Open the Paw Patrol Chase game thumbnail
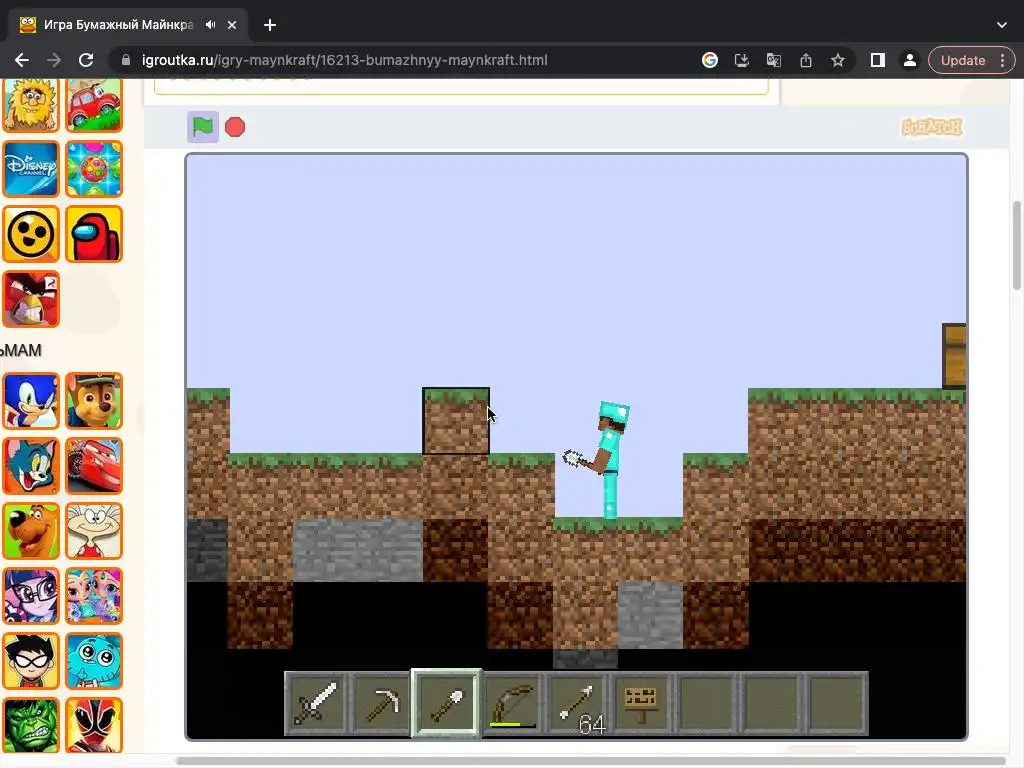The image size is (1024, 768). [x=94, y=401]
